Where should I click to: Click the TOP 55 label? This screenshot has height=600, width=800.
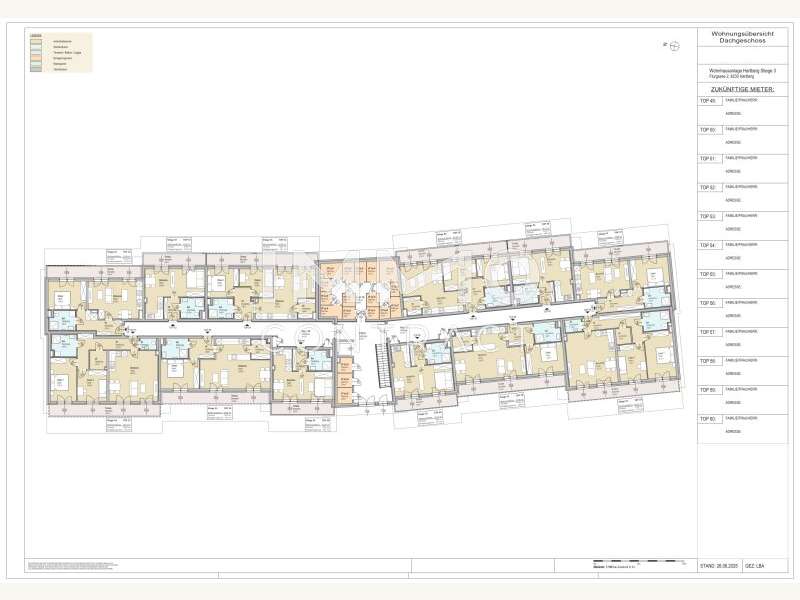point(708,274)
